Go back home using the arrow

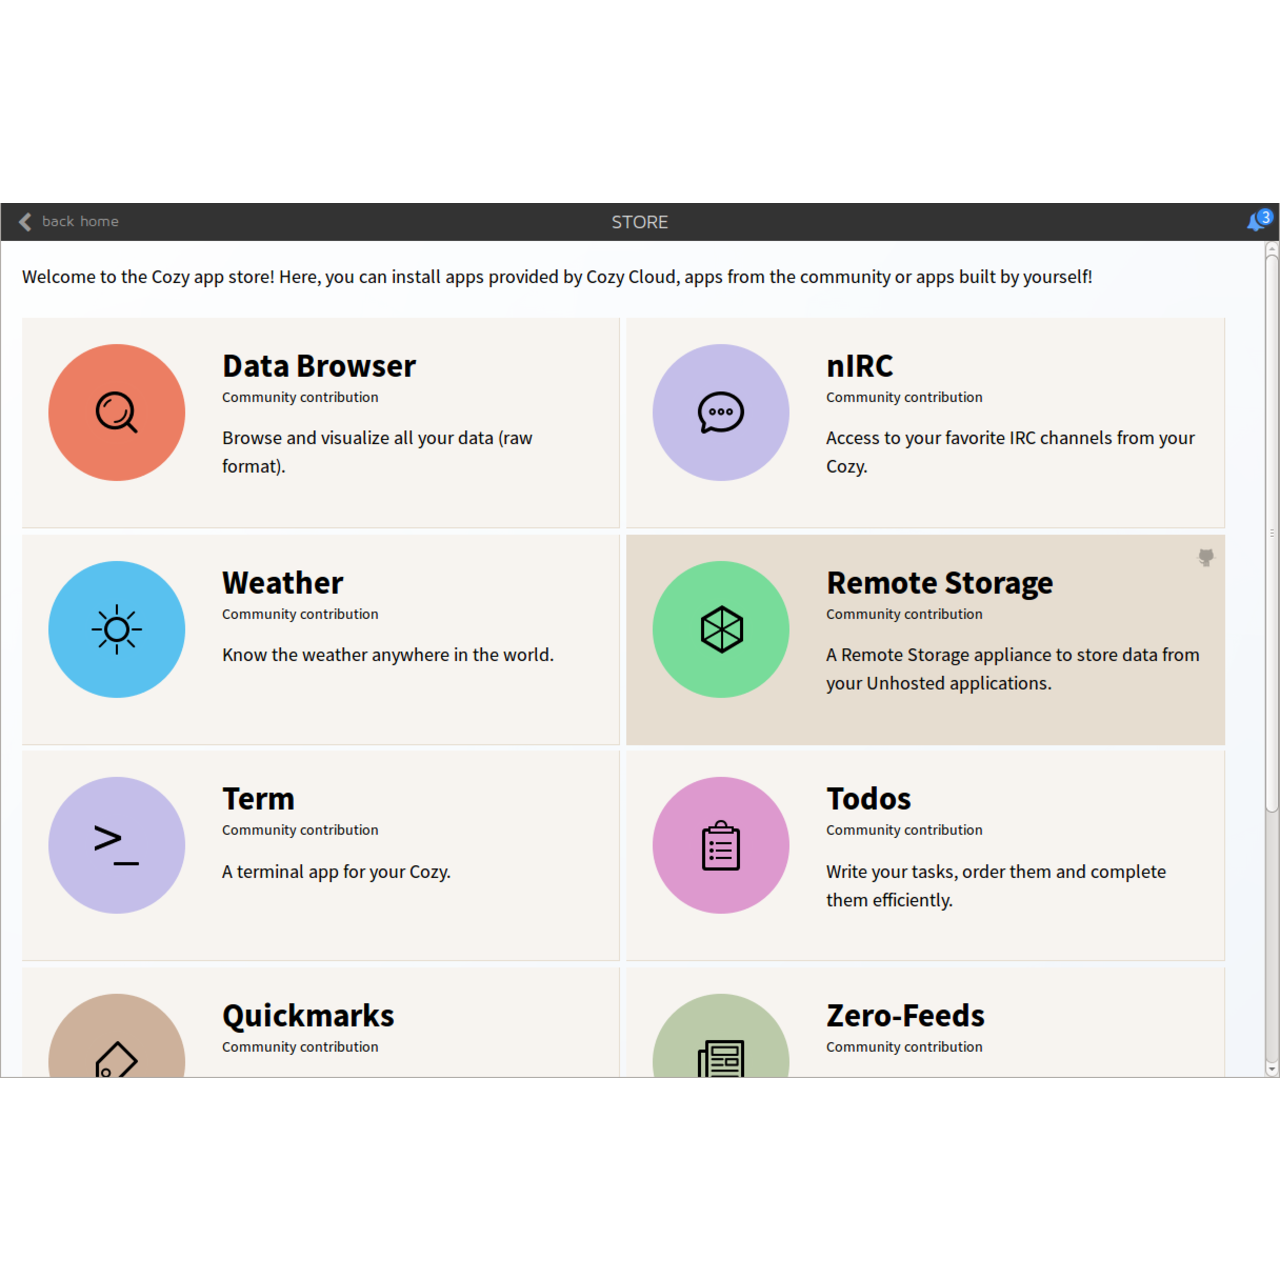[25, 222]
